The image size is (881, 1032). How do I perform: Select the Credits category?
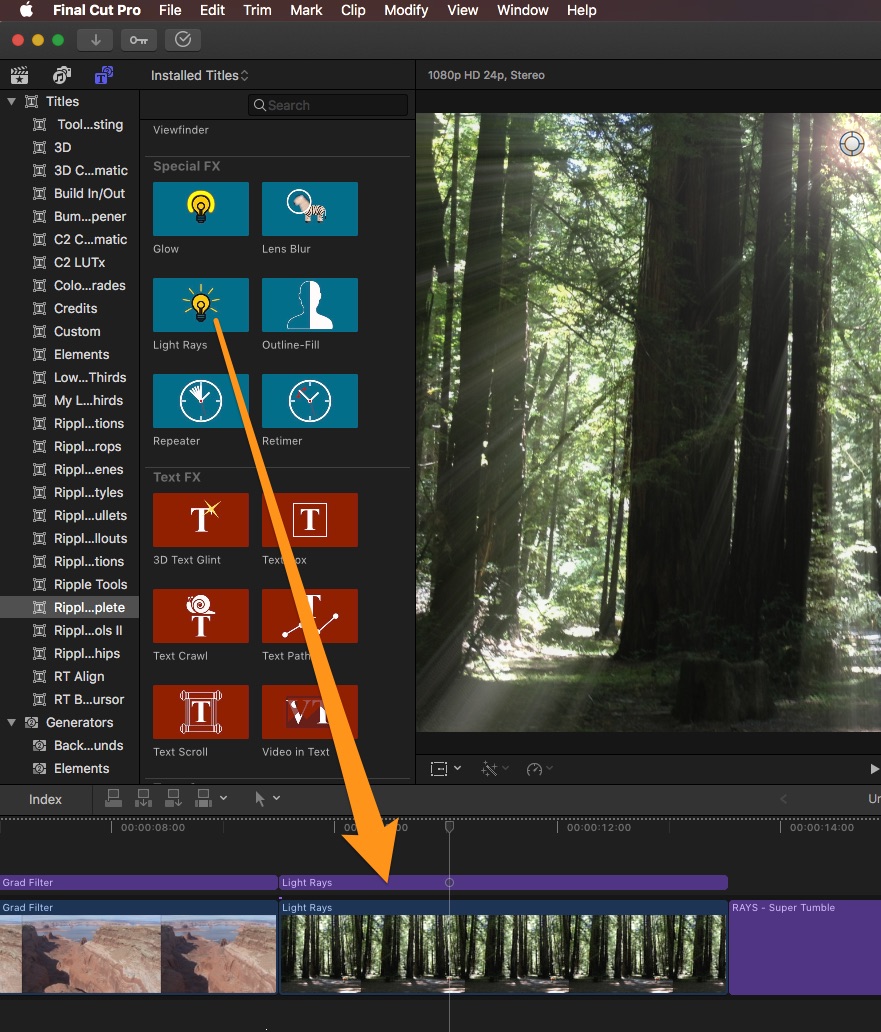point(69,309)
